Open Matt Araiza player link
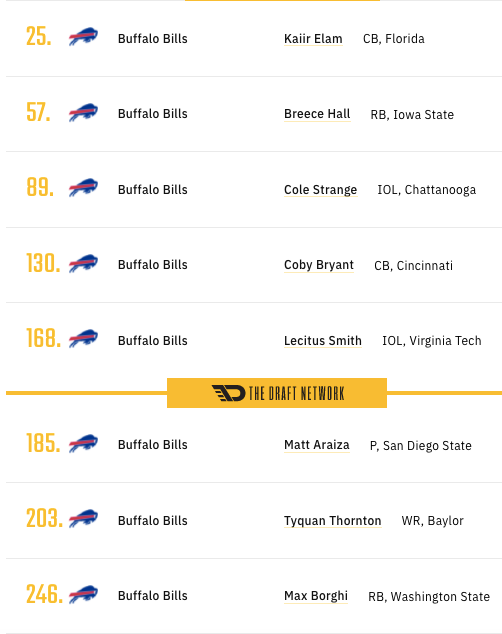Screen dimensions: 502x634 click(x=317, y=445)
